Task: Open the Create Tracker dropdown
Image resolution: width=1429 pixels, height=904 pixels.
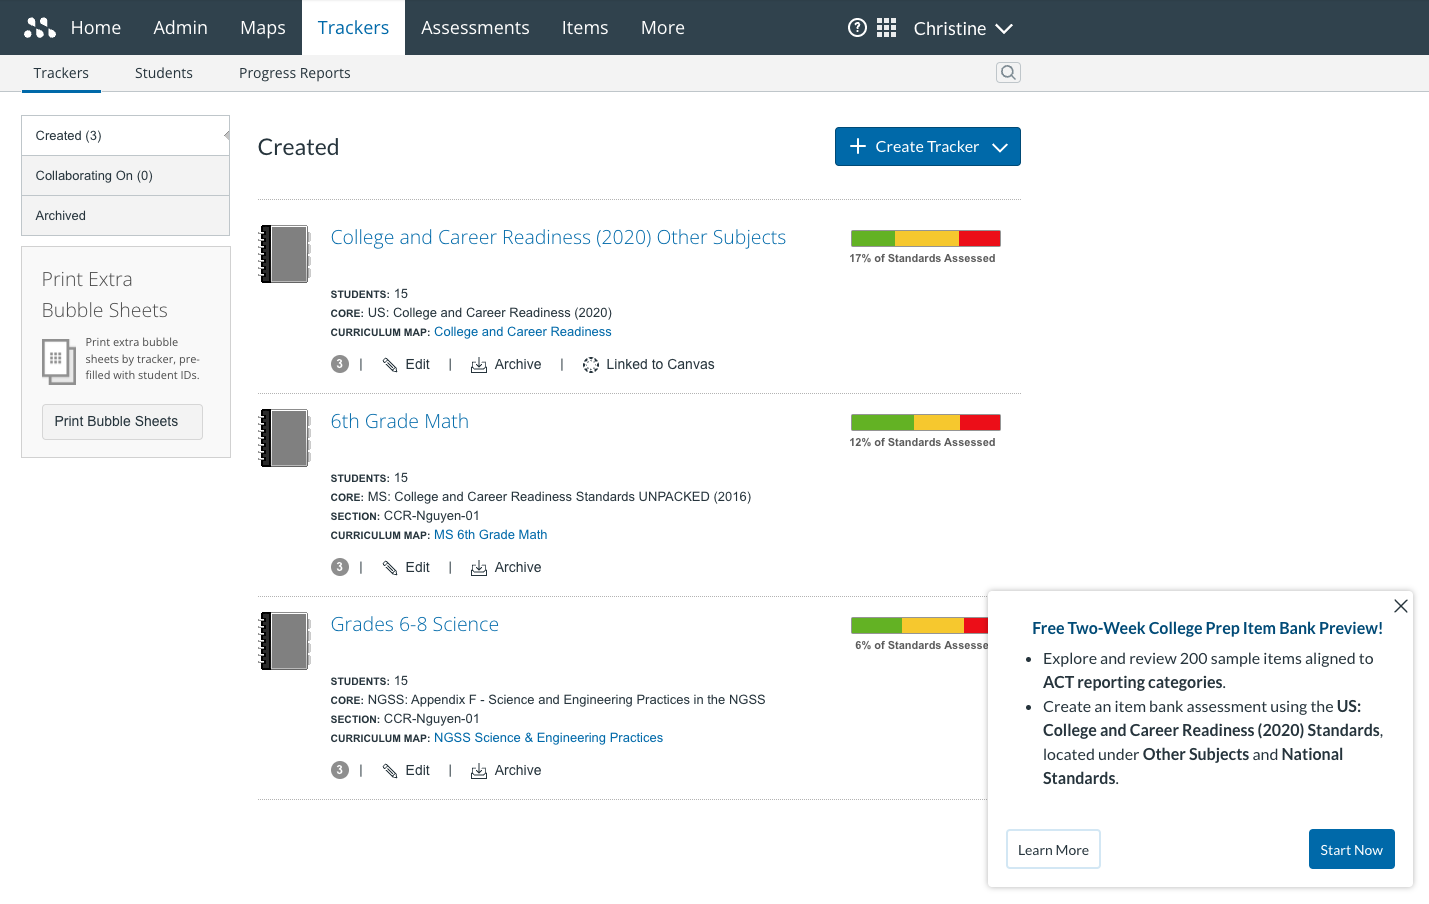Action: tap(928, 147)
